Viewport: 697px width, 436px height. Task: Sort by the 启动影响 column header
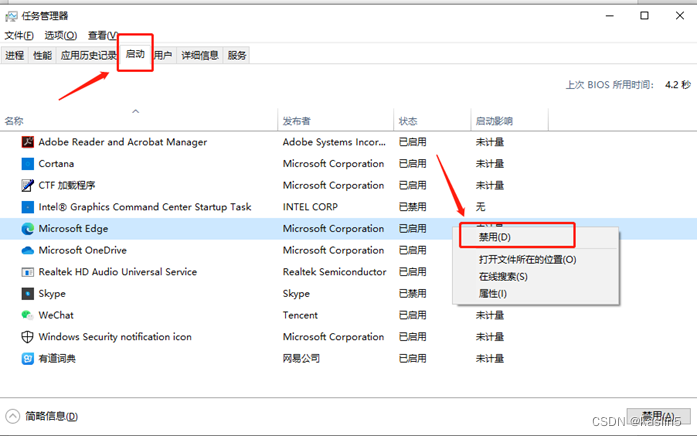(509, 120)
